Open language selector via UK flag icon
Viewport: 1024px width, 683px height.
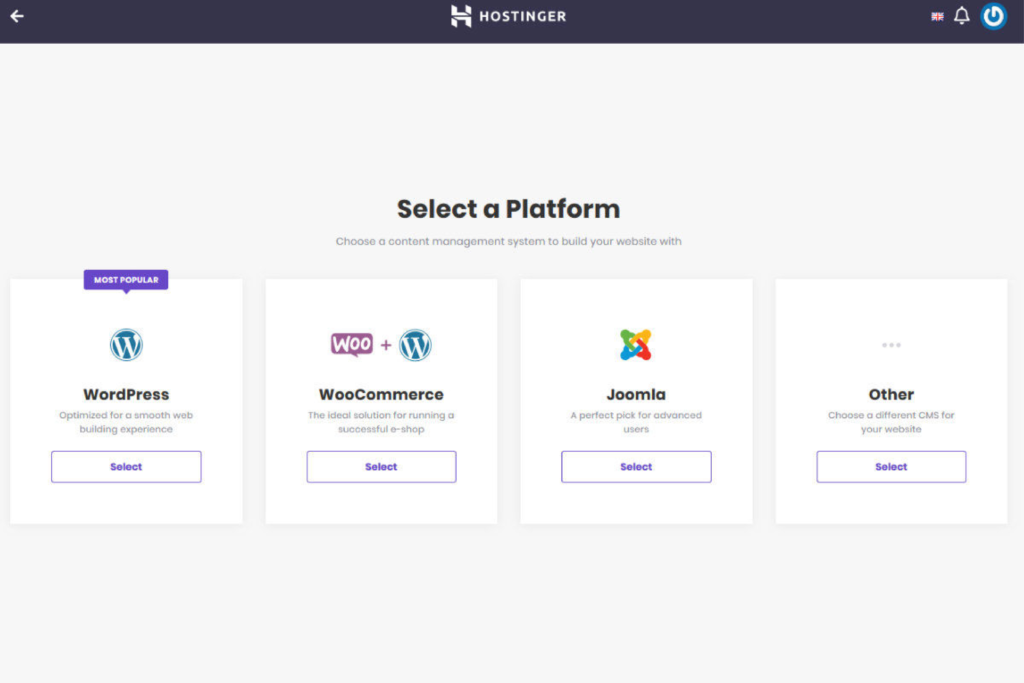(937, 16)
